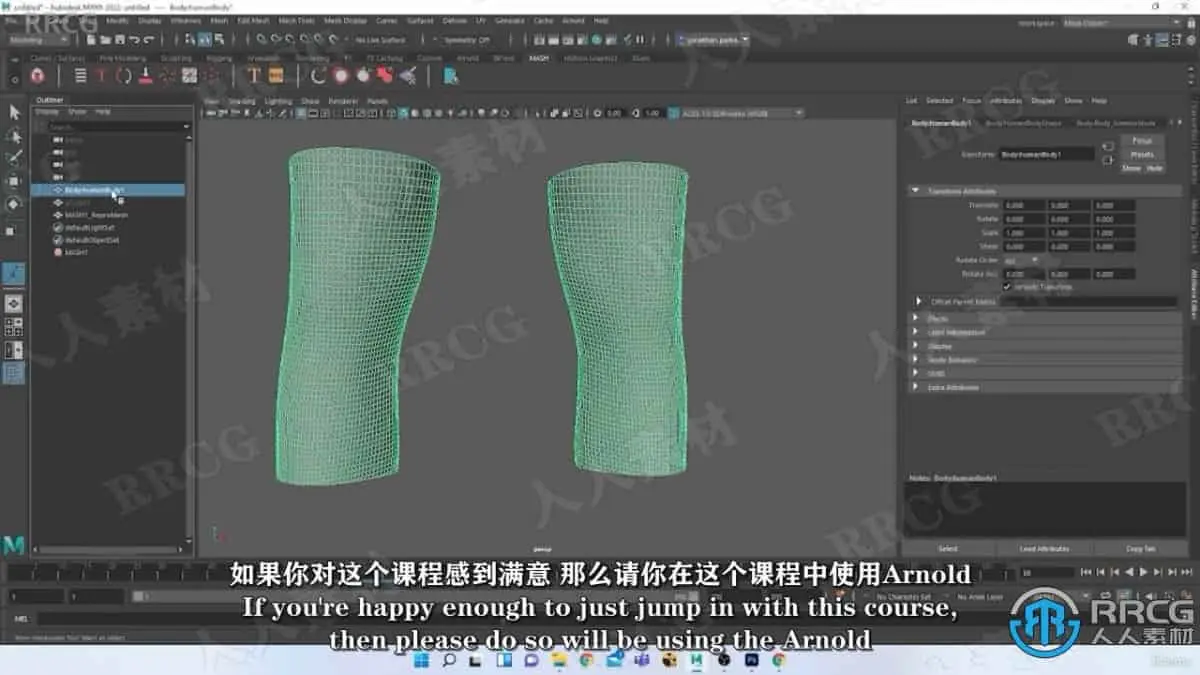This screenshot has width=1200, height=675.
Task: Click the Copy Tab button
Action: coord(1141,549)
